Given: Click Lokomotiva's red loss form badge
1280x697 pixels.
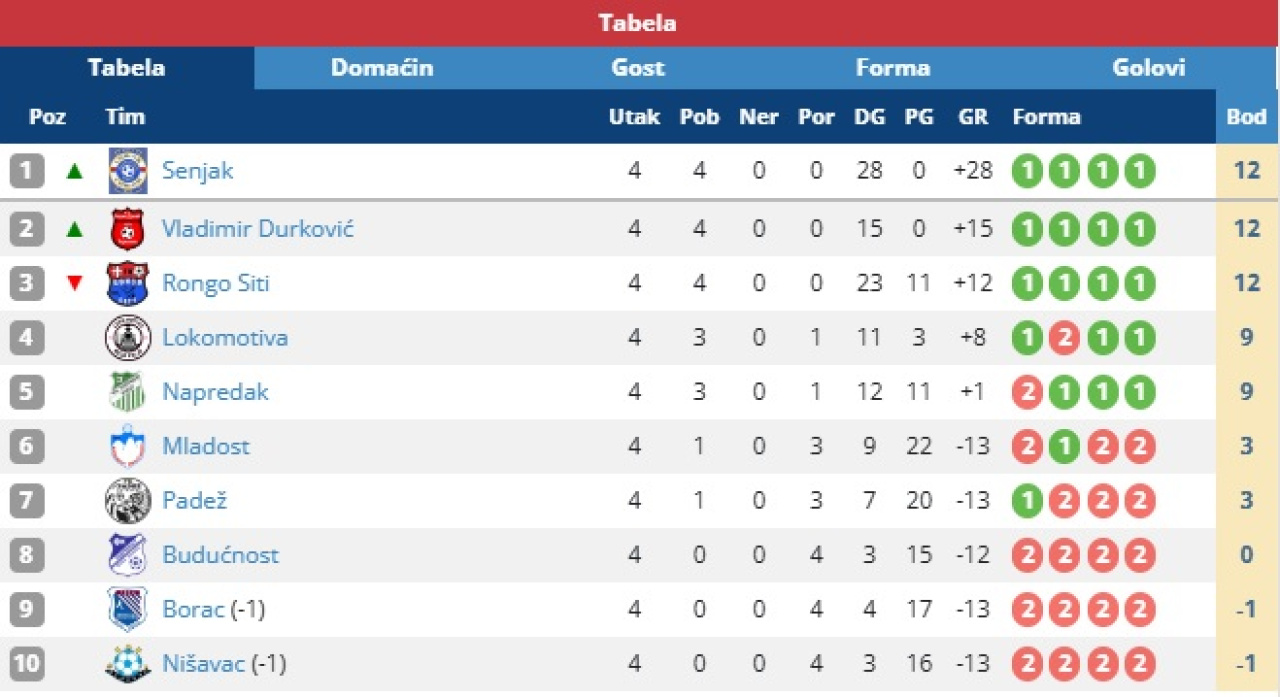Looking at the screenshot, I should click(1063, 338).
